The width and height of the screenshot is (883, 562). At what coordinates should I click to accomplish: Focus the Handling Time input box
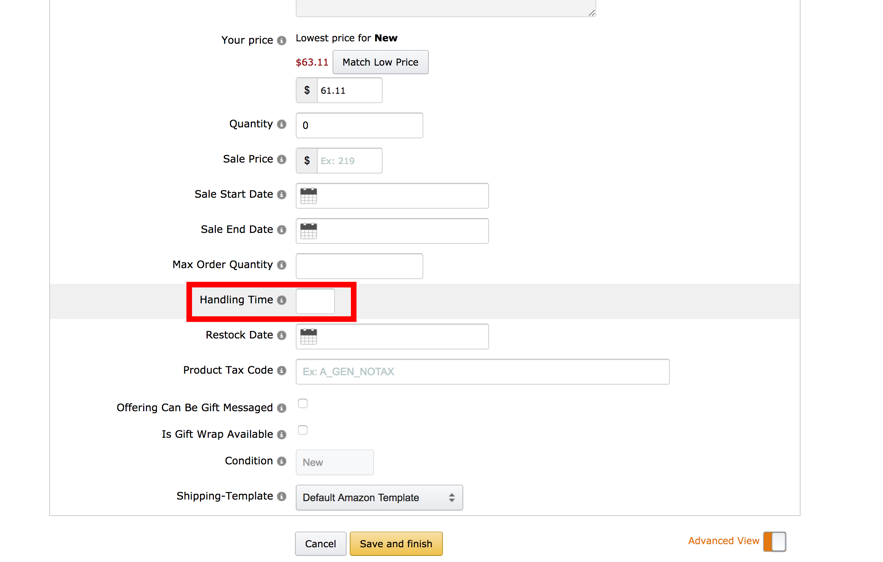[315, 301]
